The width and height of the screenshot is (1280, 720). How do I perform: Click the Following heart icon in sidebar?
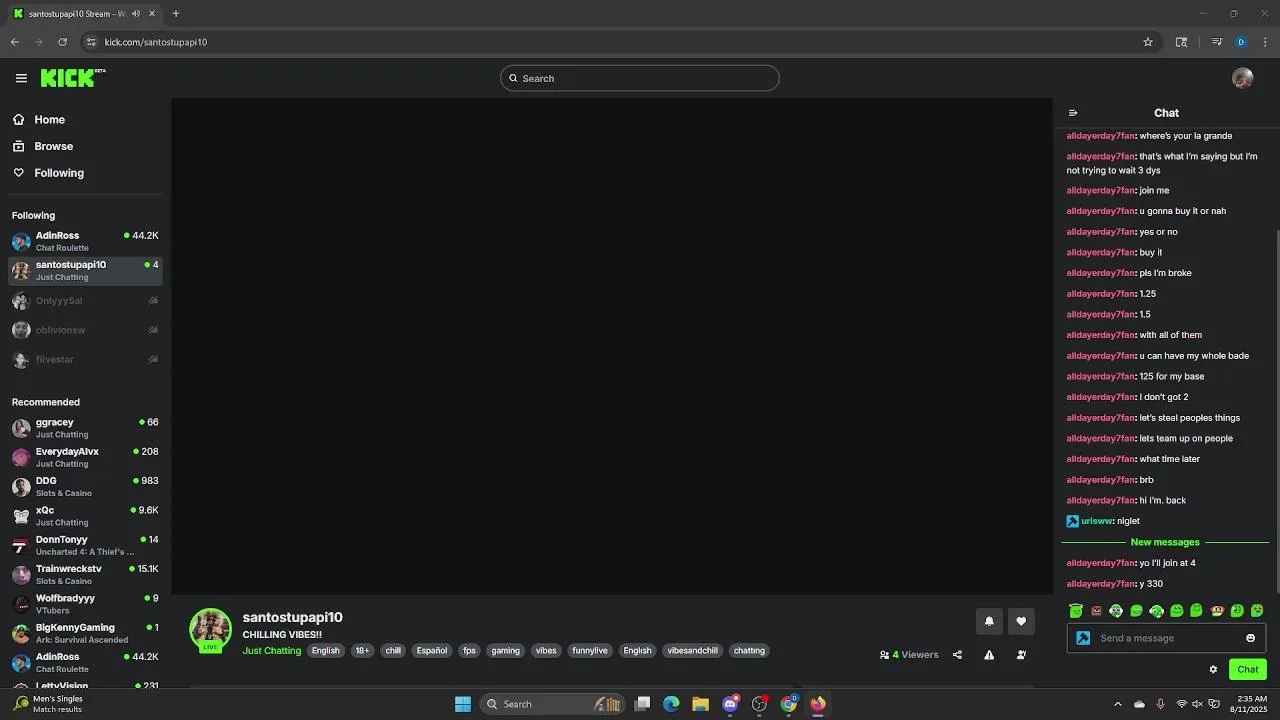[19, 173]
